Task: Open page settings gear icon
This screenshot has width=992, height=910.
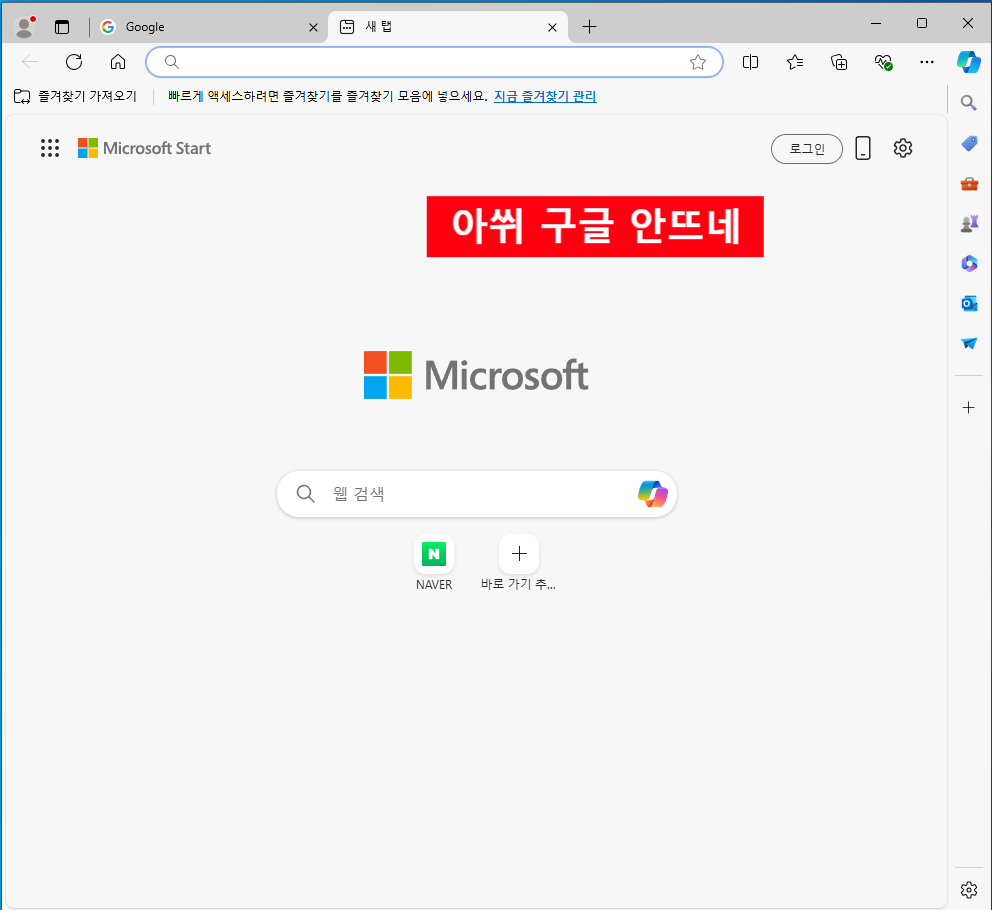Action: click(x=903, y=148)
